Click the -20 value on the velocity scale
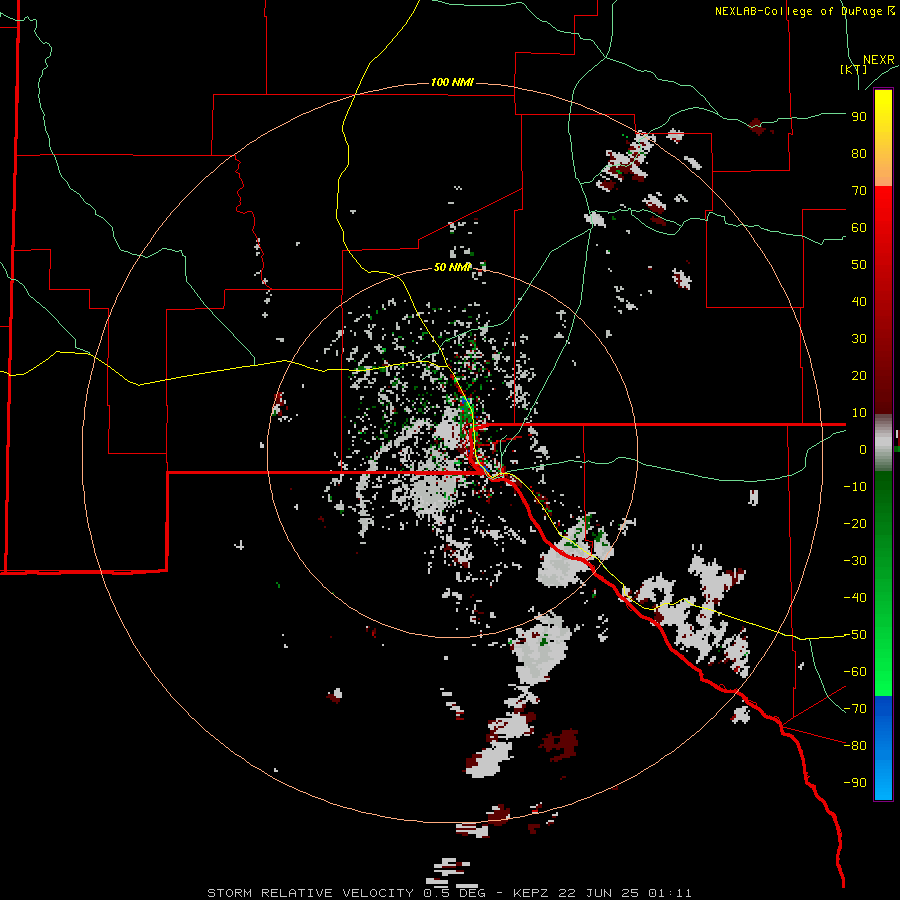 pyautogui.click(x=855, y=524)
